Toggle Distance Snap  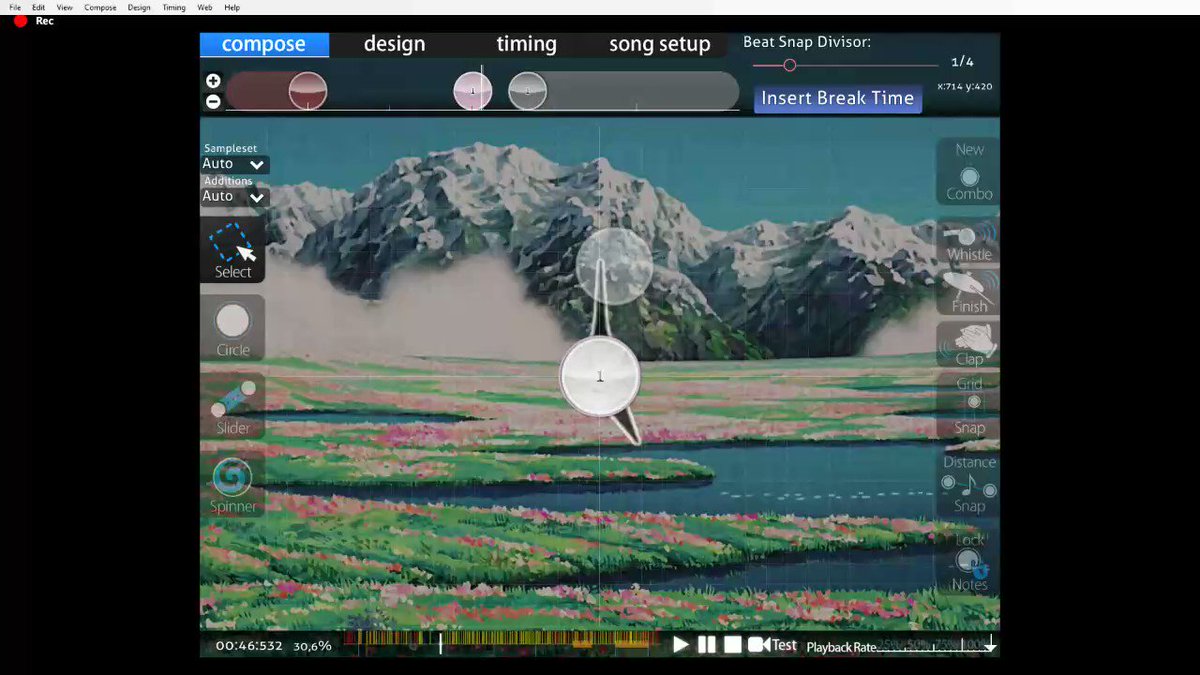pos(968,484)
